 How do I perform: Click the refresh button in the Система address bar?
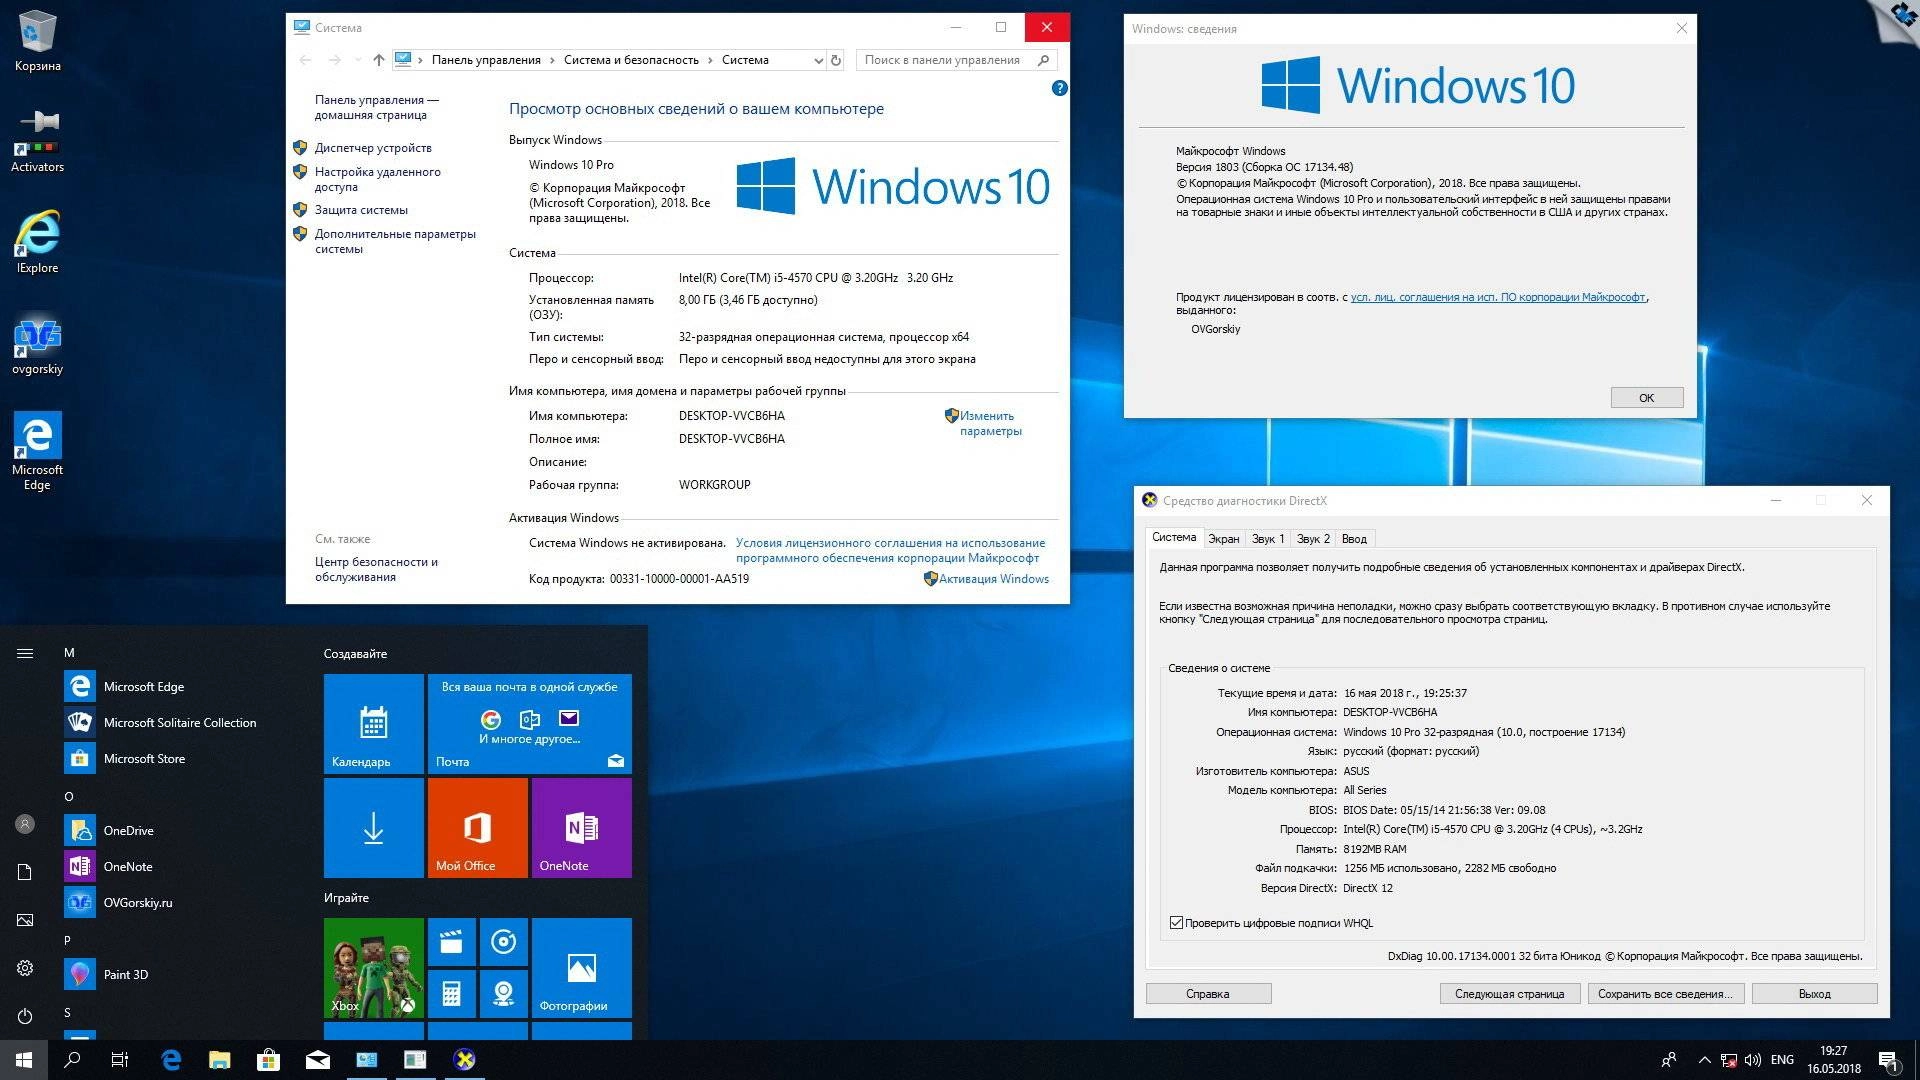click(836, 60)
